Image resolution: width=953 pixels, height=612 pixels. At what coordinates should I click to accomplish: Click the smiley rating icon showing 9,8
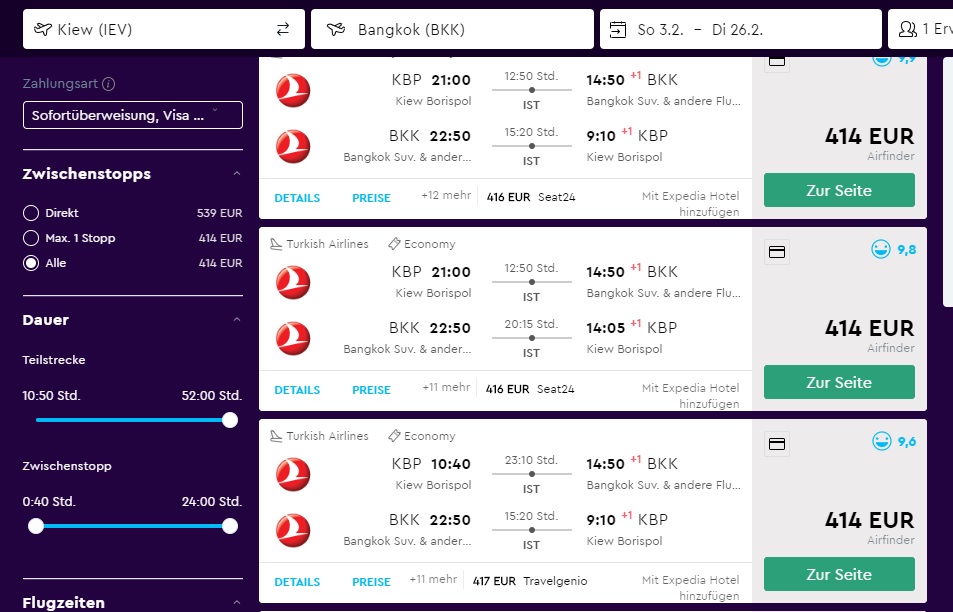click(x=881, y=249)
